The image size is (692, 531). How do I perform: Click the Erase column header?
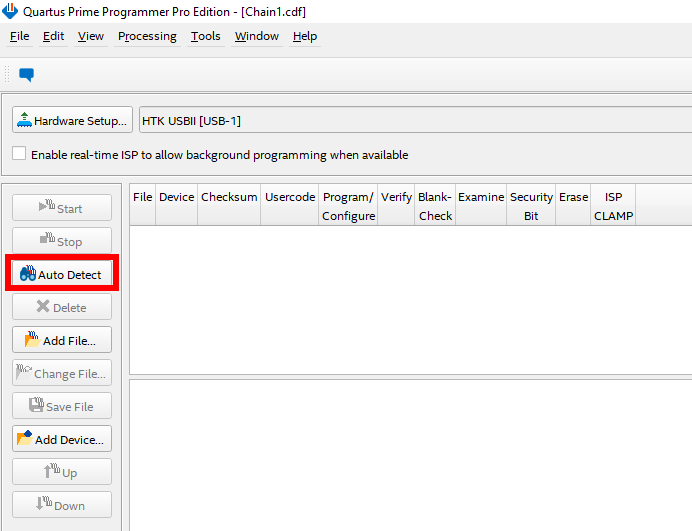coord(573,205)
